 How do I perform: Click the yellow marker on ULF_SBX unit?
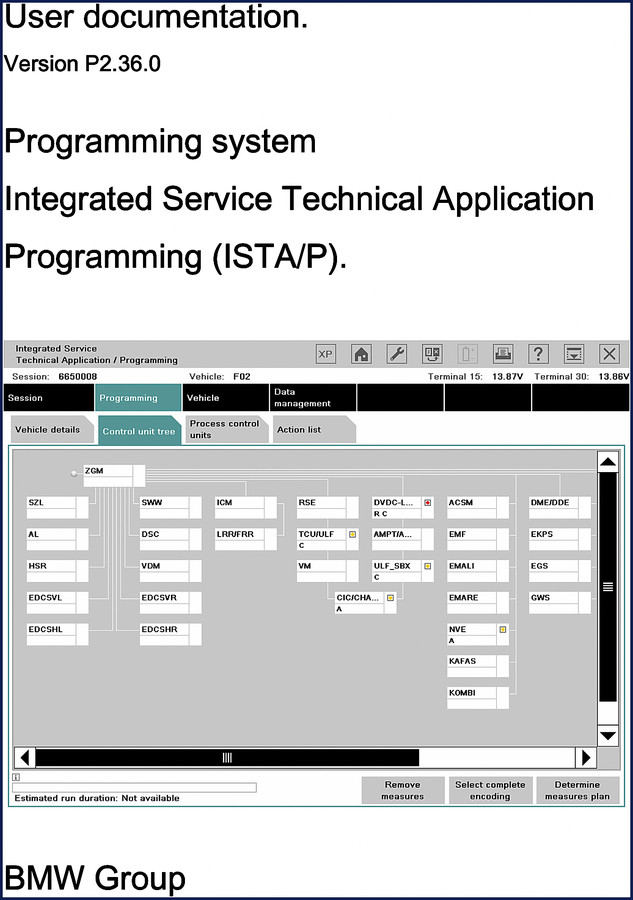point(428,566)
